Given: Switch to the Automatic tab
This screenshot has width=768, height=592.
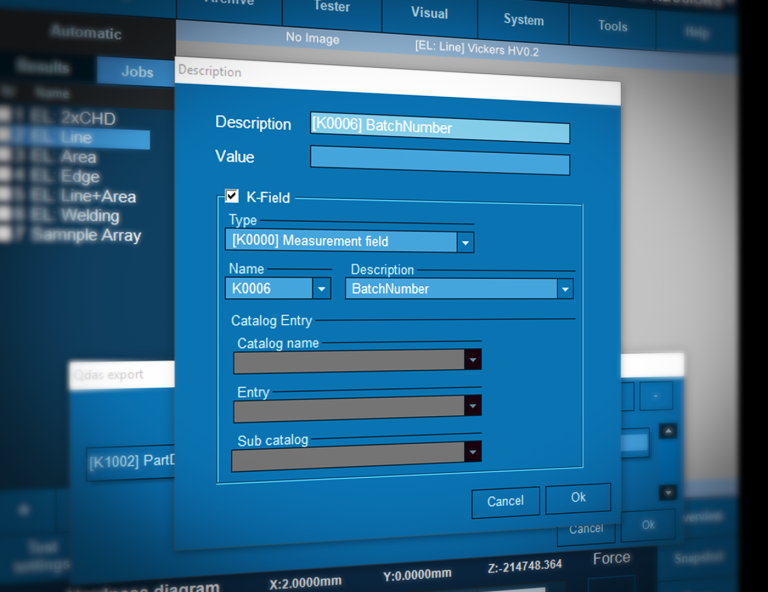Looking at the screenshot, I should click(x=86, y=33).
